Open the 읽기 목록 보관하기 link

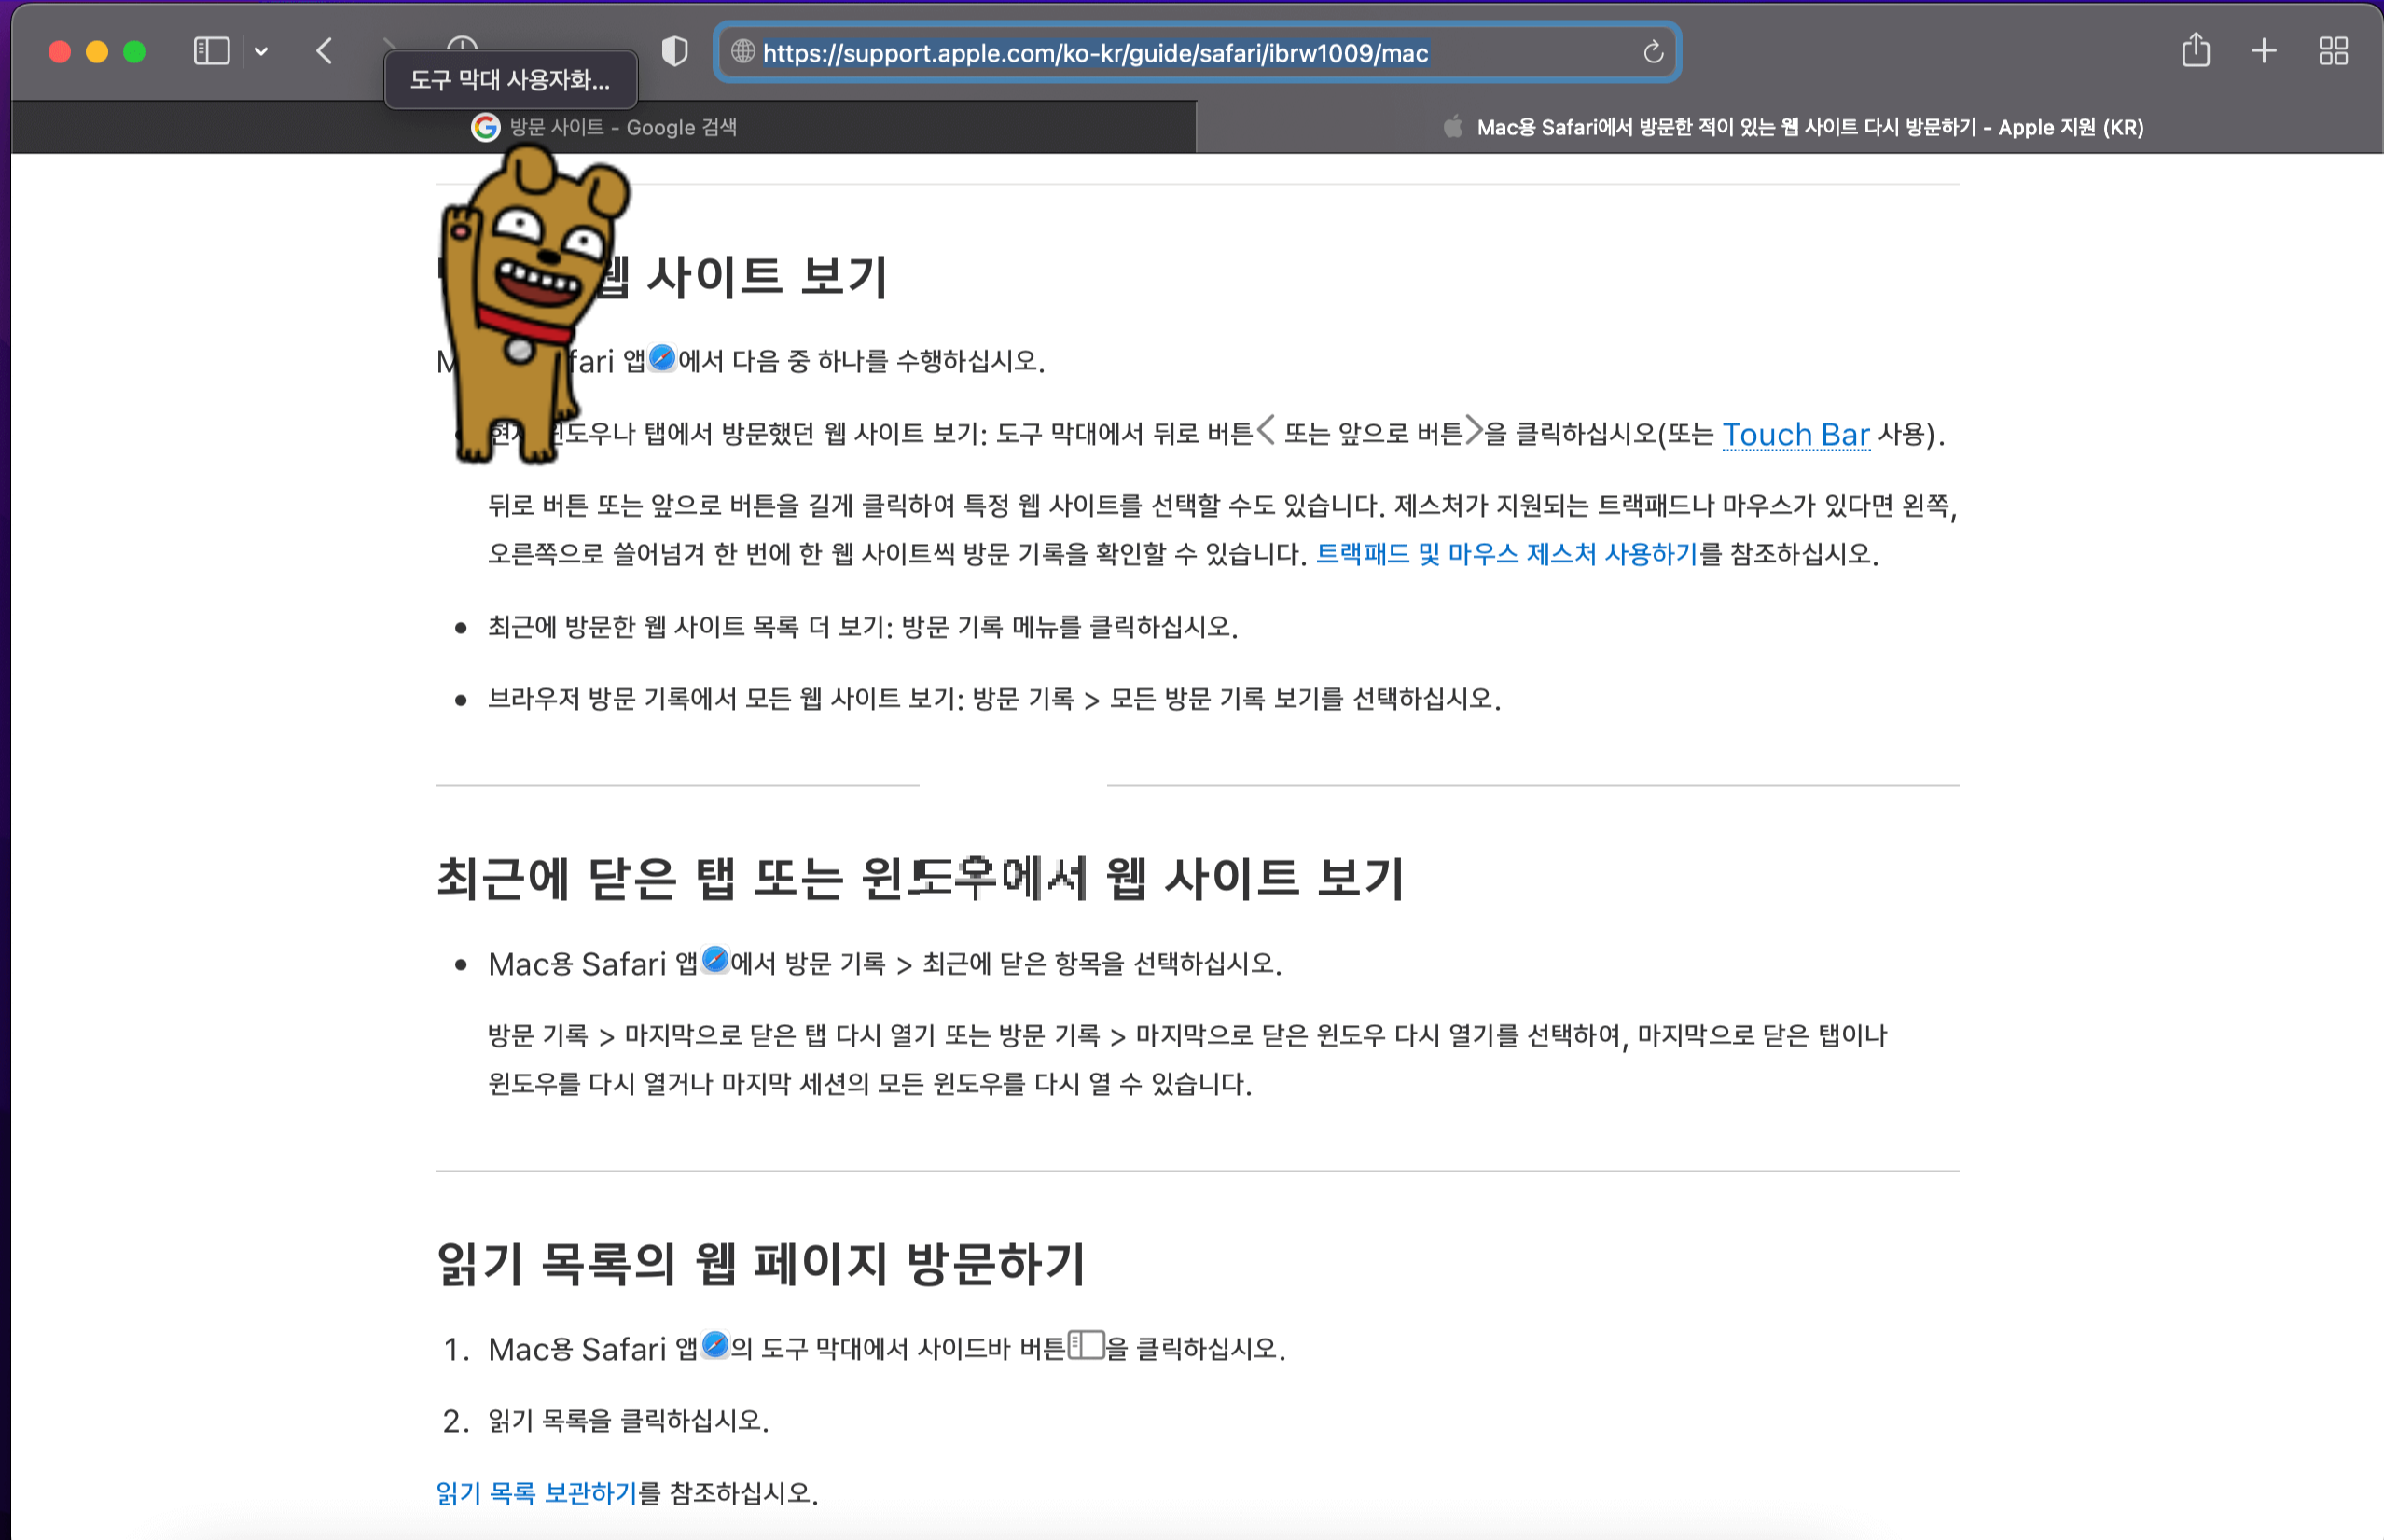pos(536,1493)
